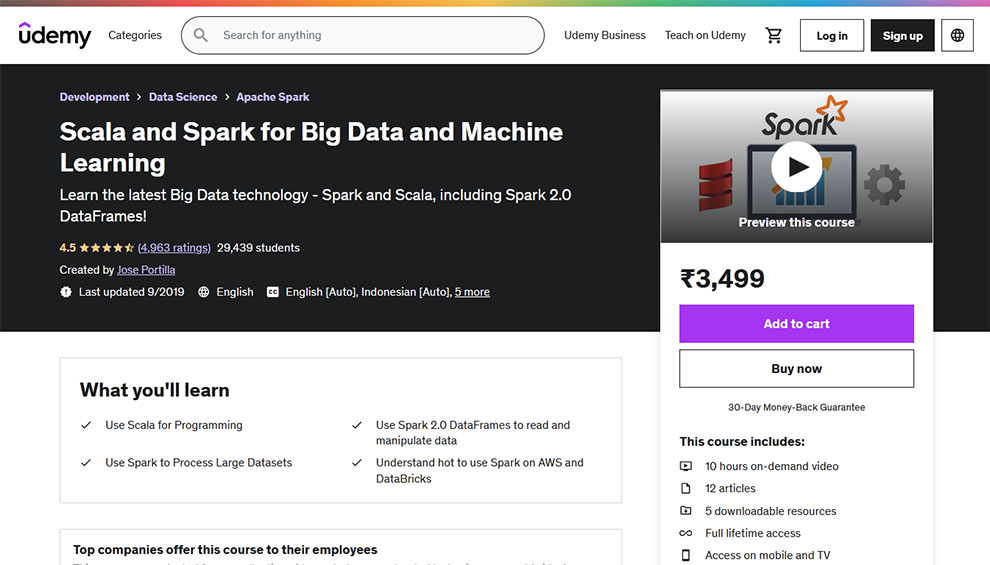The height and width of the screenshot is (565, 990).
Task: Click the course title heading
Action: click(x=311, y=147)
